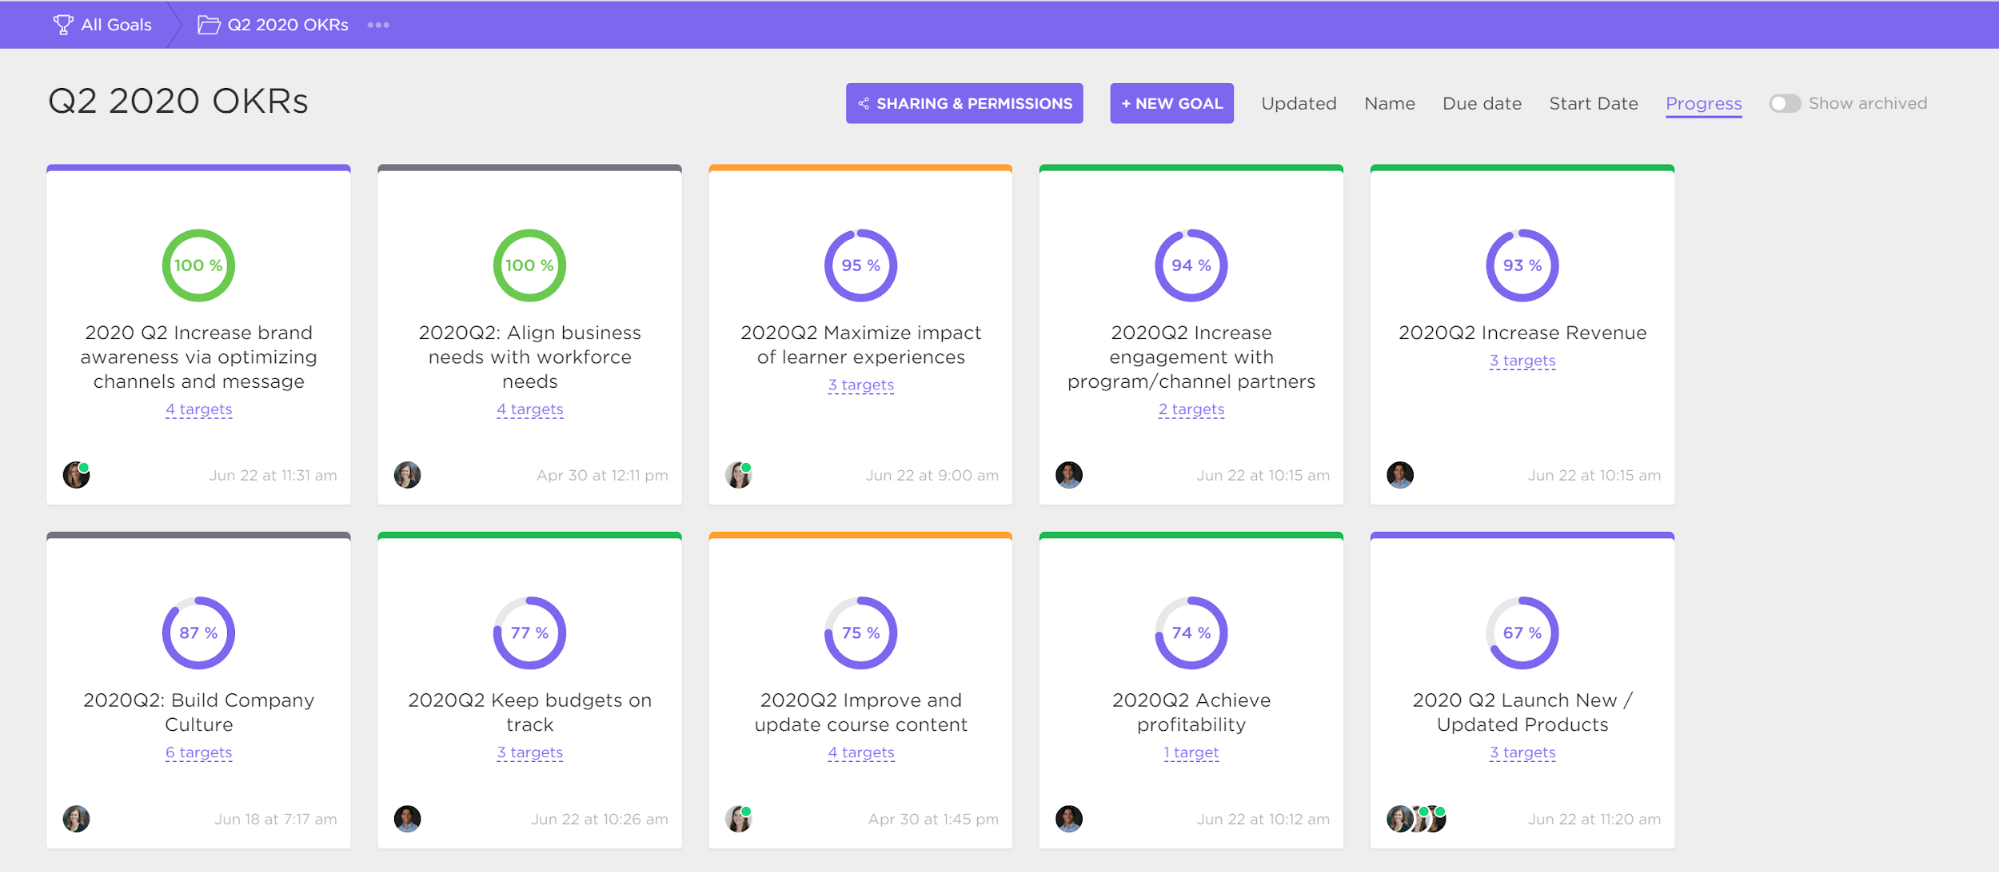This screenshot has width=1999, height=872.
Task: Expand the 6 targets link under Build Company Culture
Action: click(199, 752)
